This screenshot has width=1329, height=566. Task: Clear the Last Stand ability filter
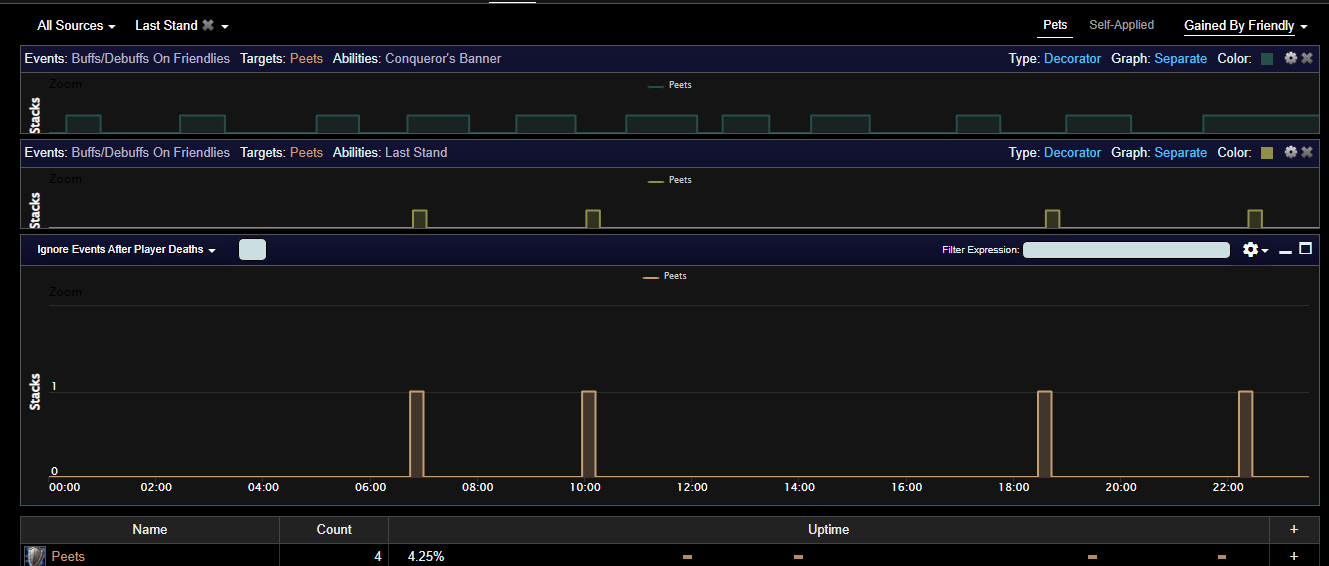point(208,25)
